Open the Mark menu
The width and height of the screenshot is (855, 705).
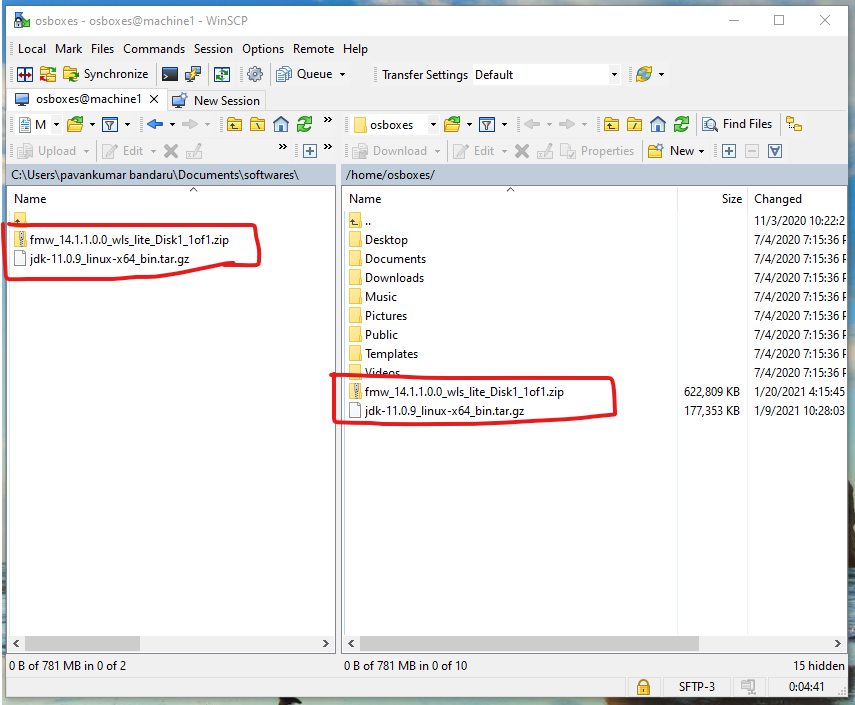pyautogui.click(x=68, y=49)
